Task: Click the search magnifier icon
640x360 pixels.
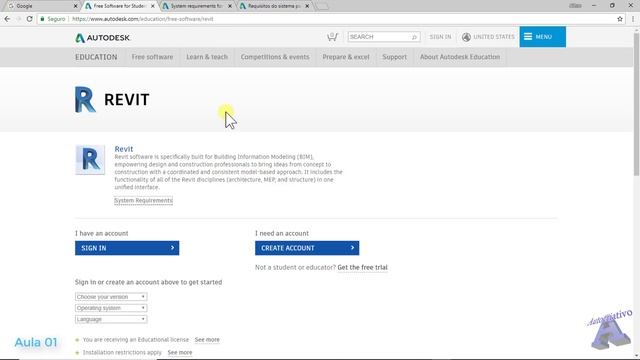Action: click(414, 37)
